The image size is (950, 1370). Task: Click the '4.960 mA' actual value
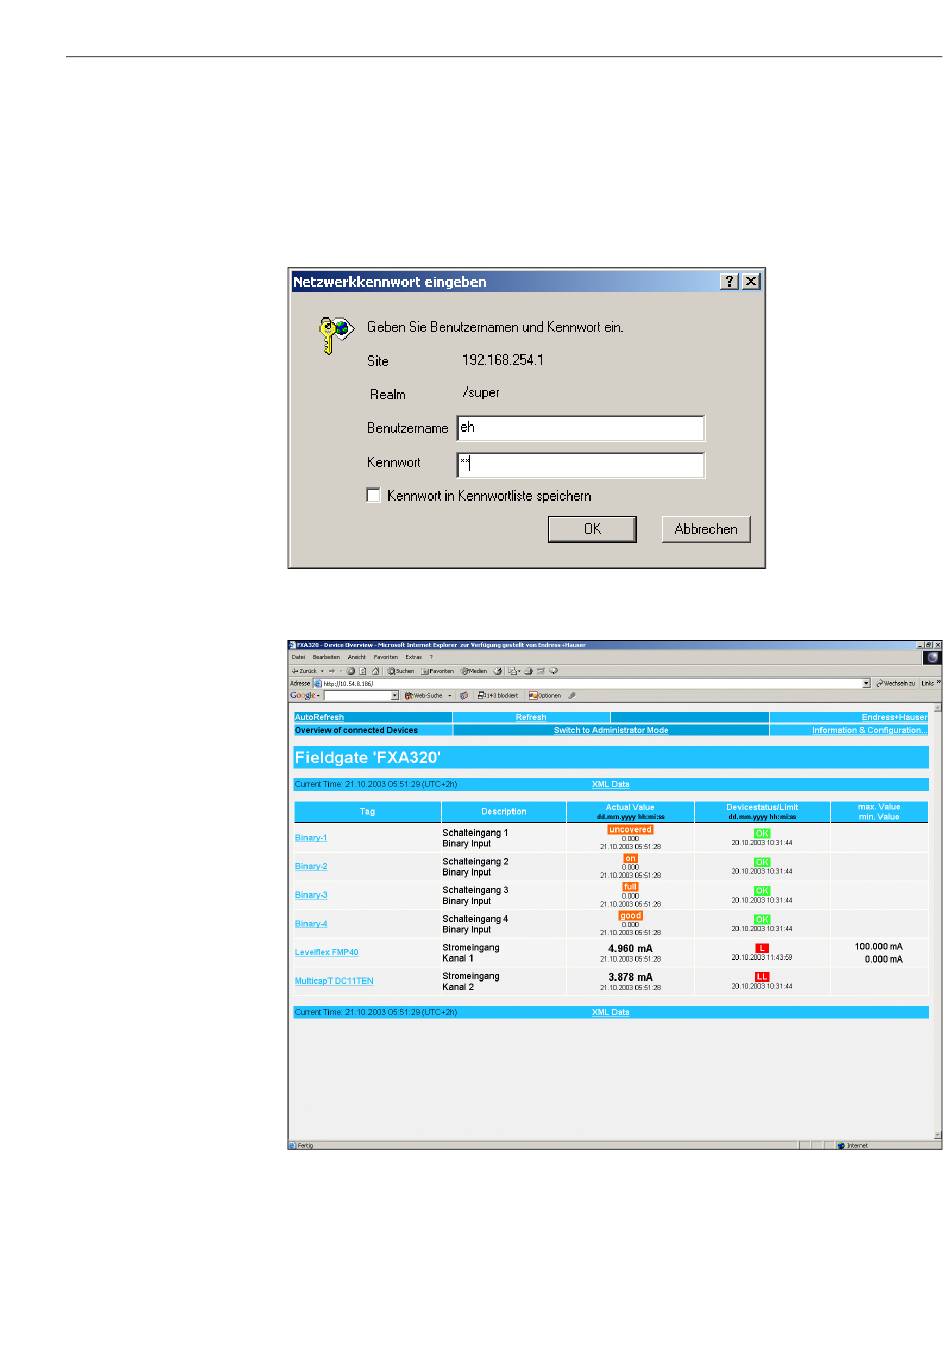[x=630, y=948]
